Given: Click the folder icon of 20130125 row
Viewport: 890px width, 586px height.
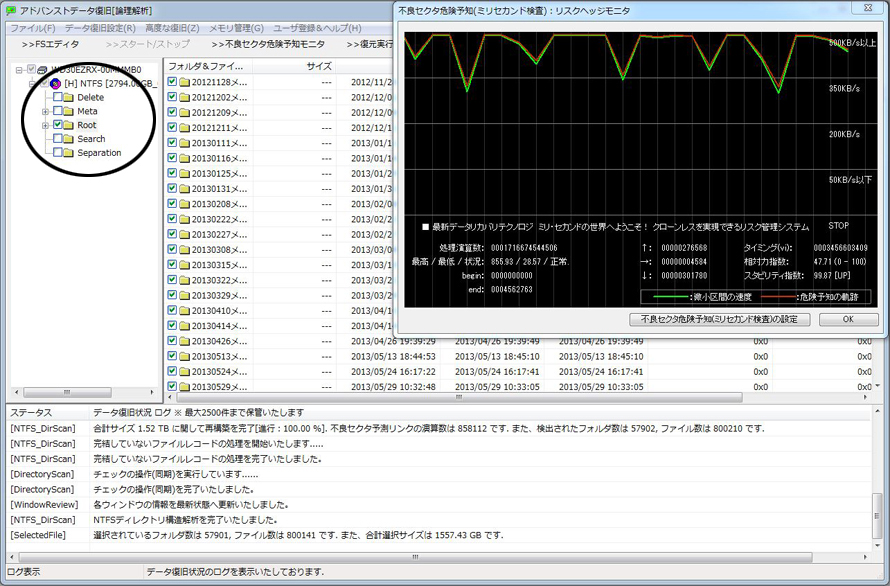Looking at the screenshot, I should 184,173.
